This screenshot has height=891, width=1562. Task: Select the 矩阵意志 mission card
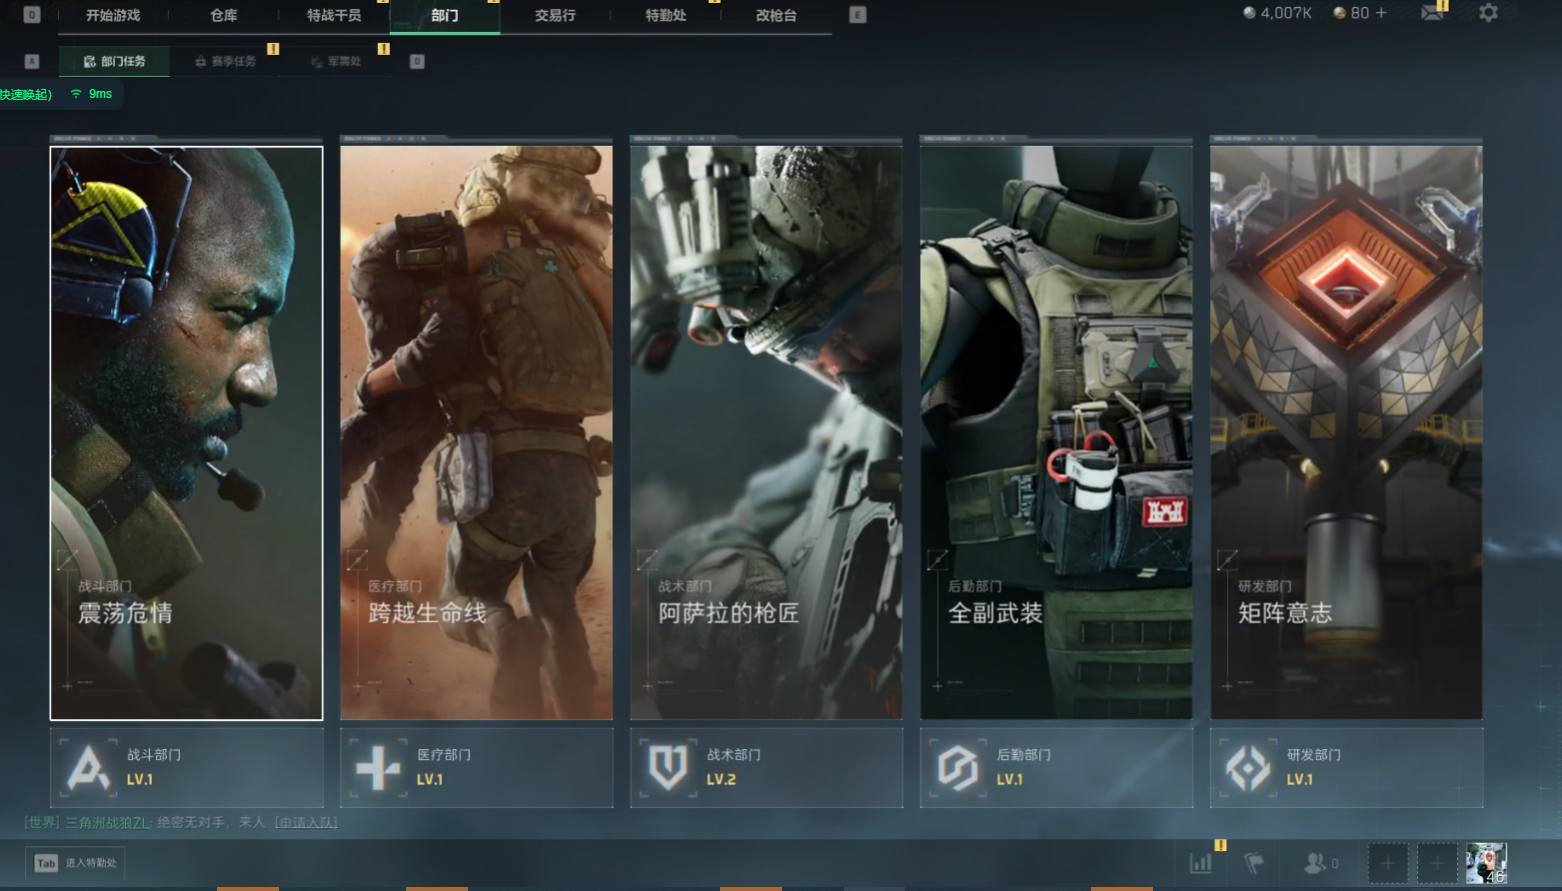[1347, 433]
